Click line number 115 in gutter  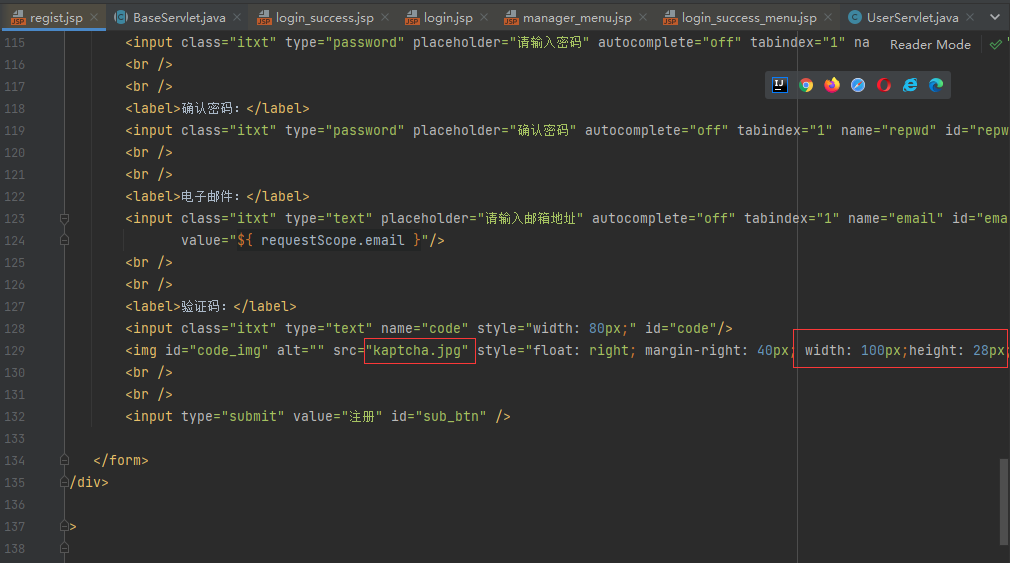coord(15,43)
